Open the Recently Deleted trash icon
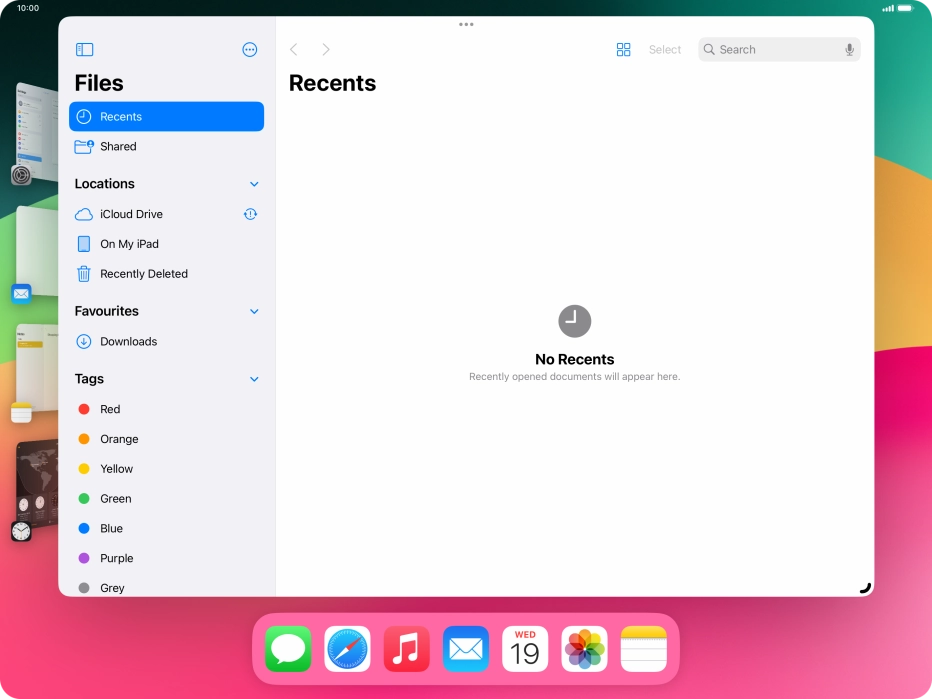This screenshot has width=932, height=699. pos(84,273)
